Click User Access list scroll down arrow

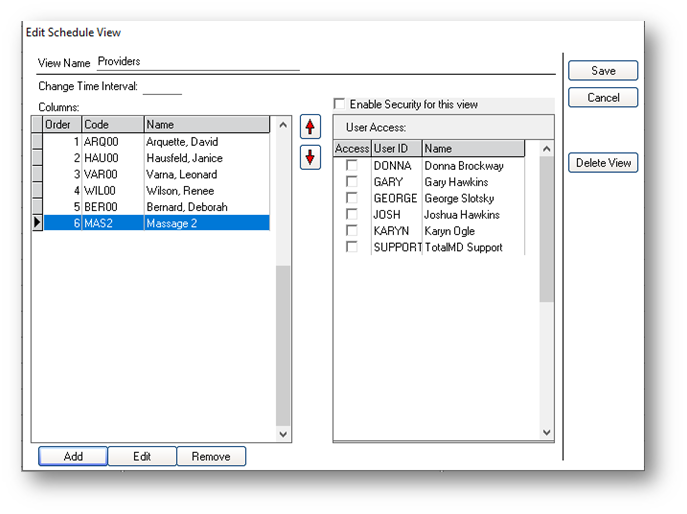click(x=546, y=432)
